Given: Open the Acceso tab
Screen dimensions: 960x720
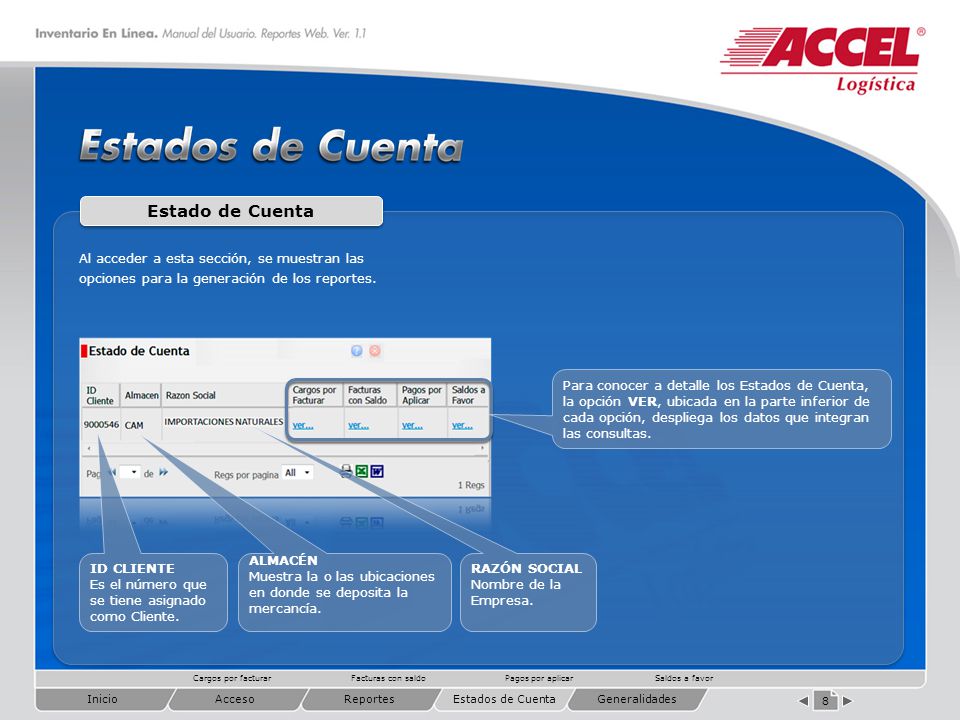Looking at the screenshot, I should (x=234, y=699).
